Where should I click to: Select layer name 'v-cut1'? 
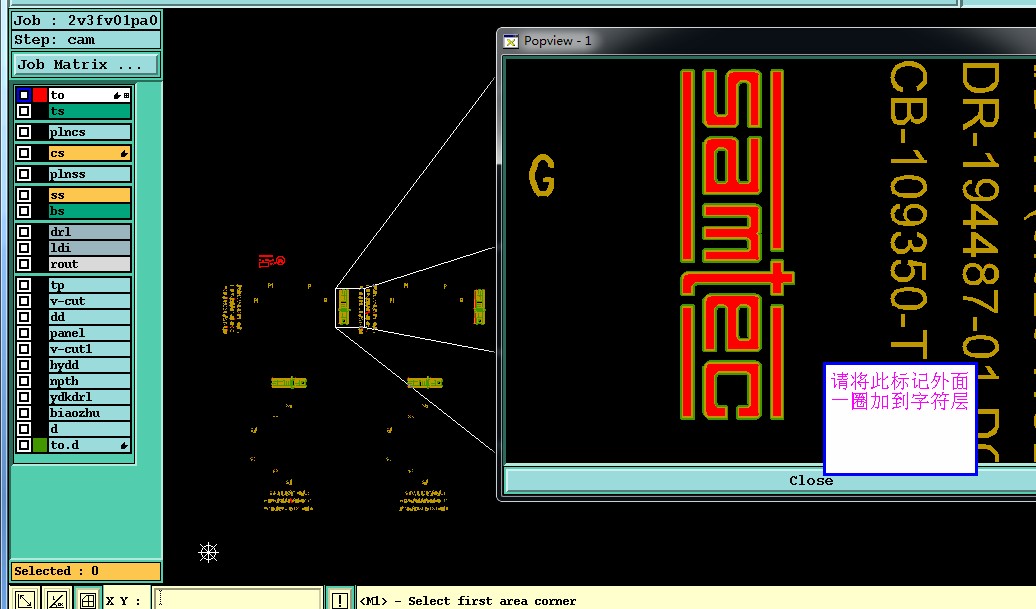[x=89, y=349]
